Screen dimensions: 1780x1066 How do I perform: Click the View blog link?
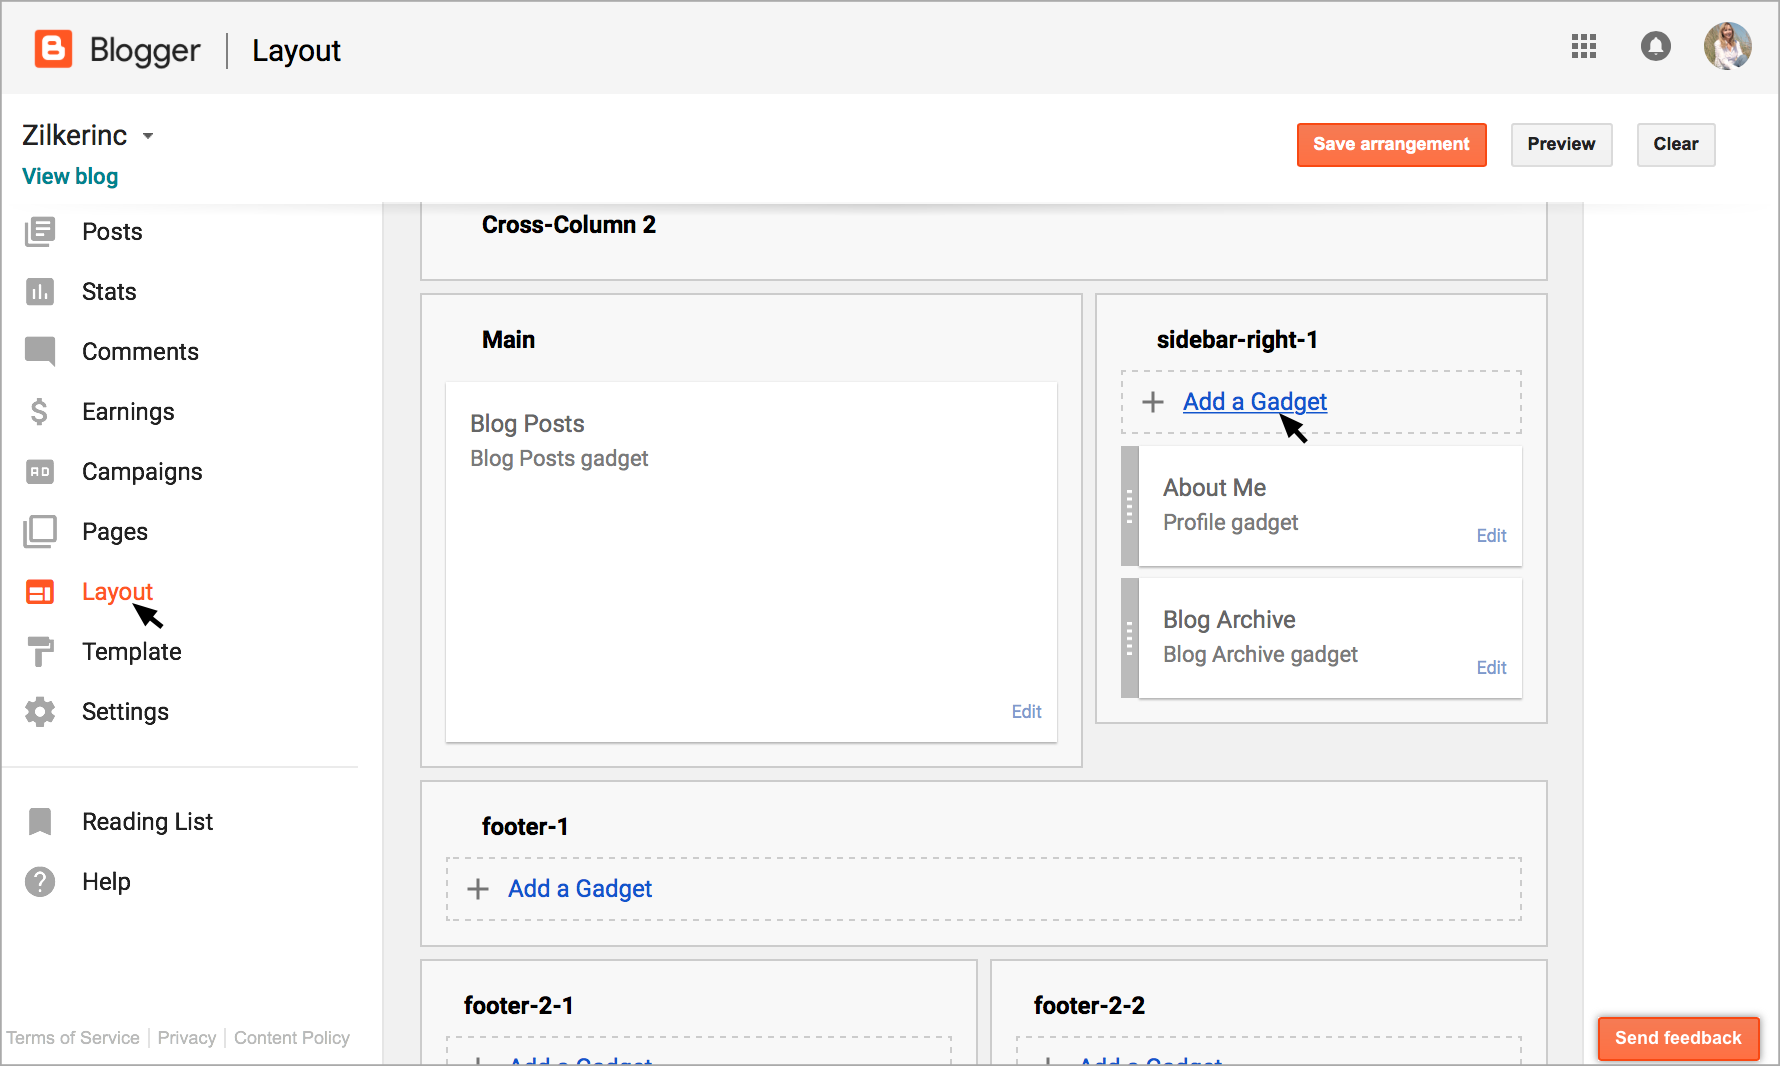point(70,177)
